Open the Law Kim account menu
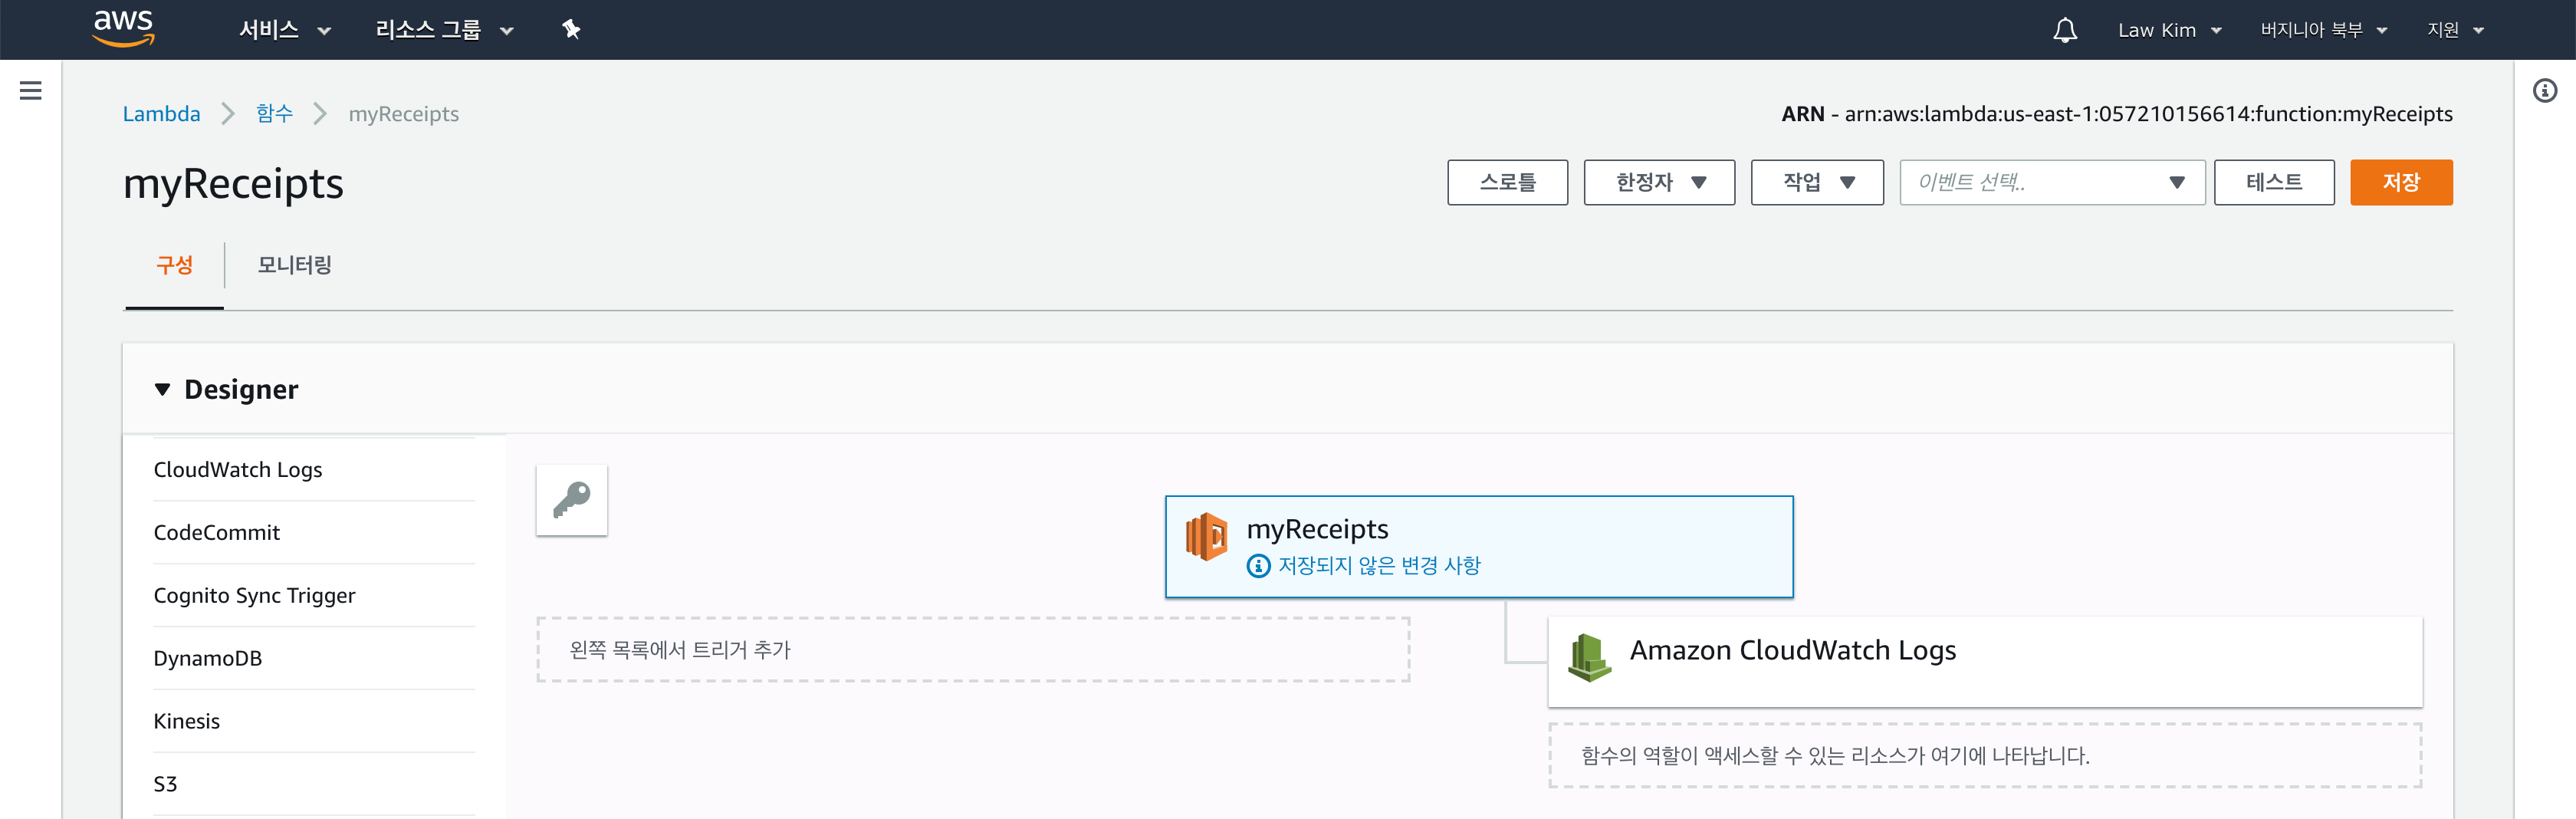Image resolution: width=2576 pixels, height=819 pixels. coord(2169,30)
